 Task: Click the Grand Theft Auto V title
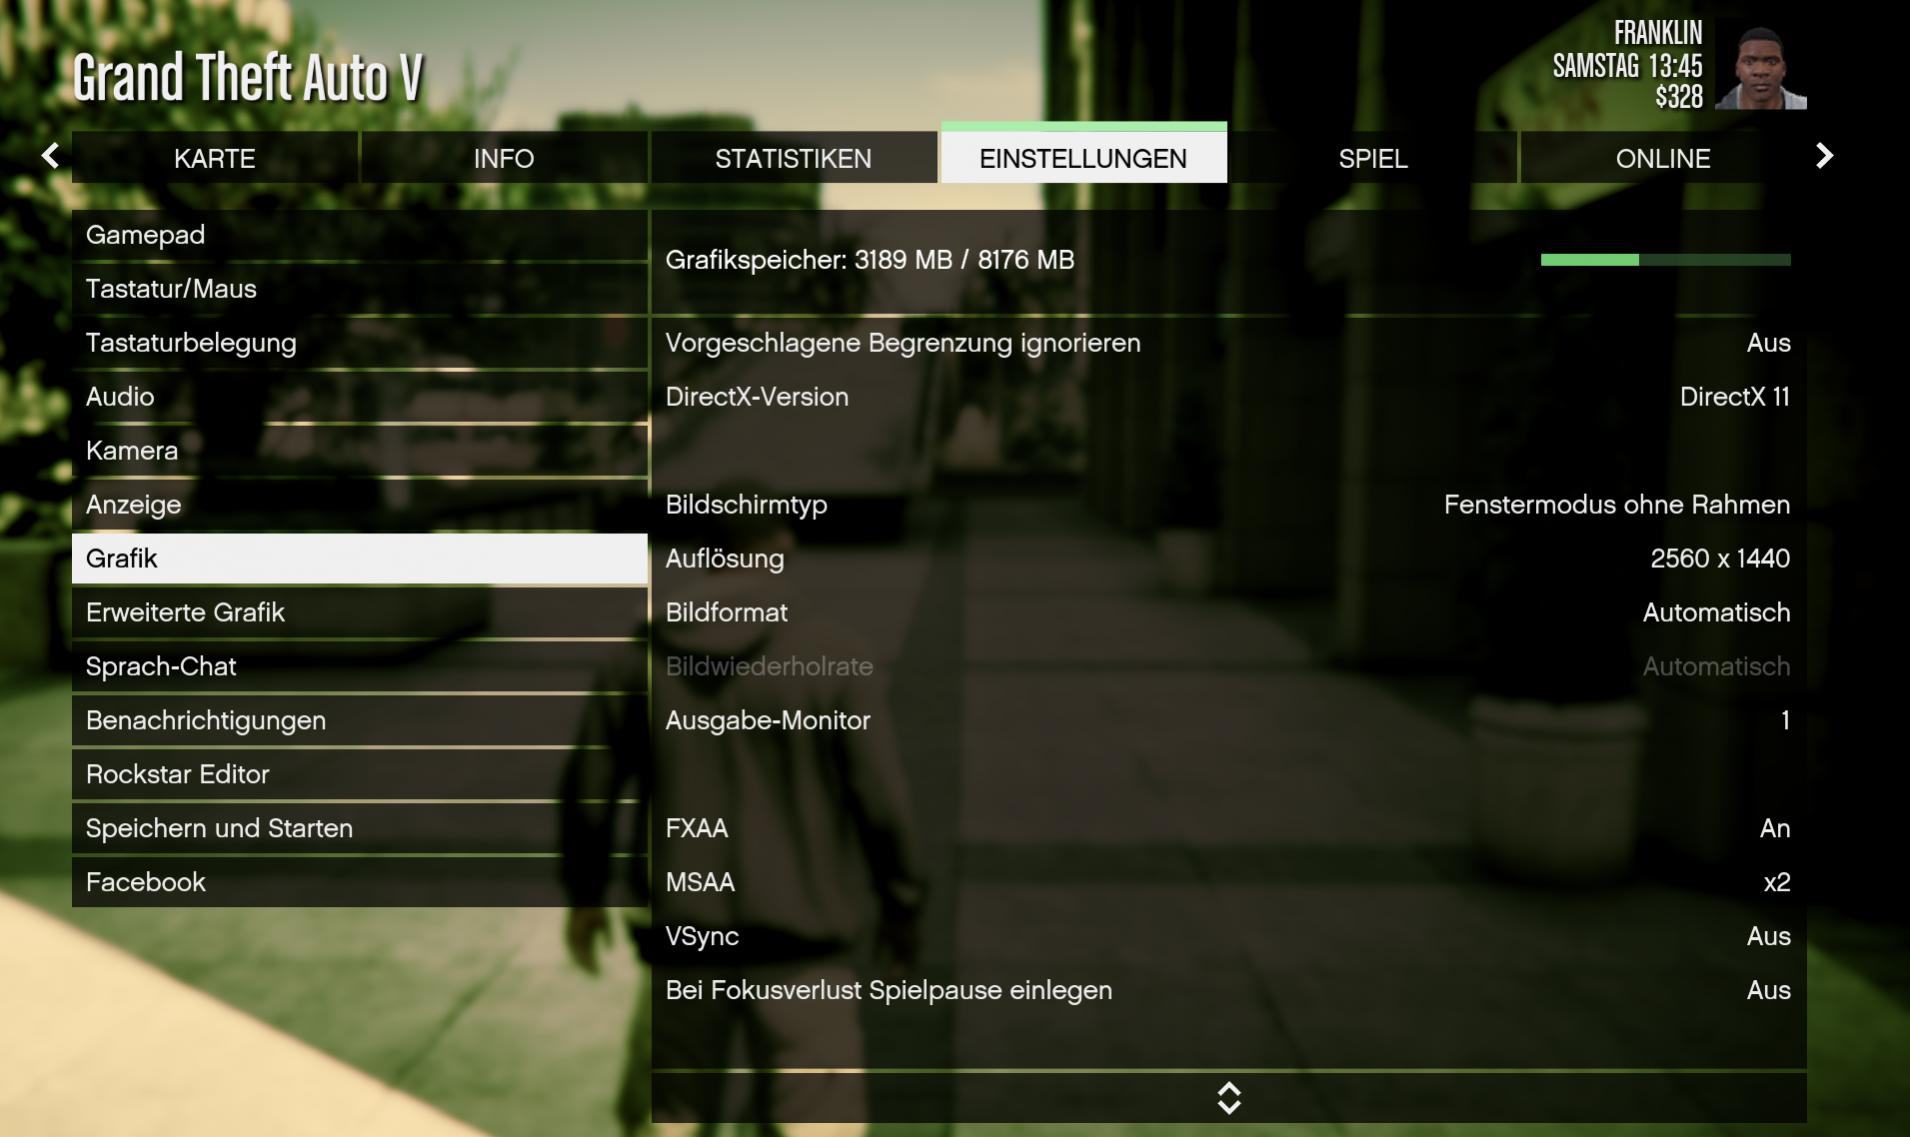[x=248, y=78]
